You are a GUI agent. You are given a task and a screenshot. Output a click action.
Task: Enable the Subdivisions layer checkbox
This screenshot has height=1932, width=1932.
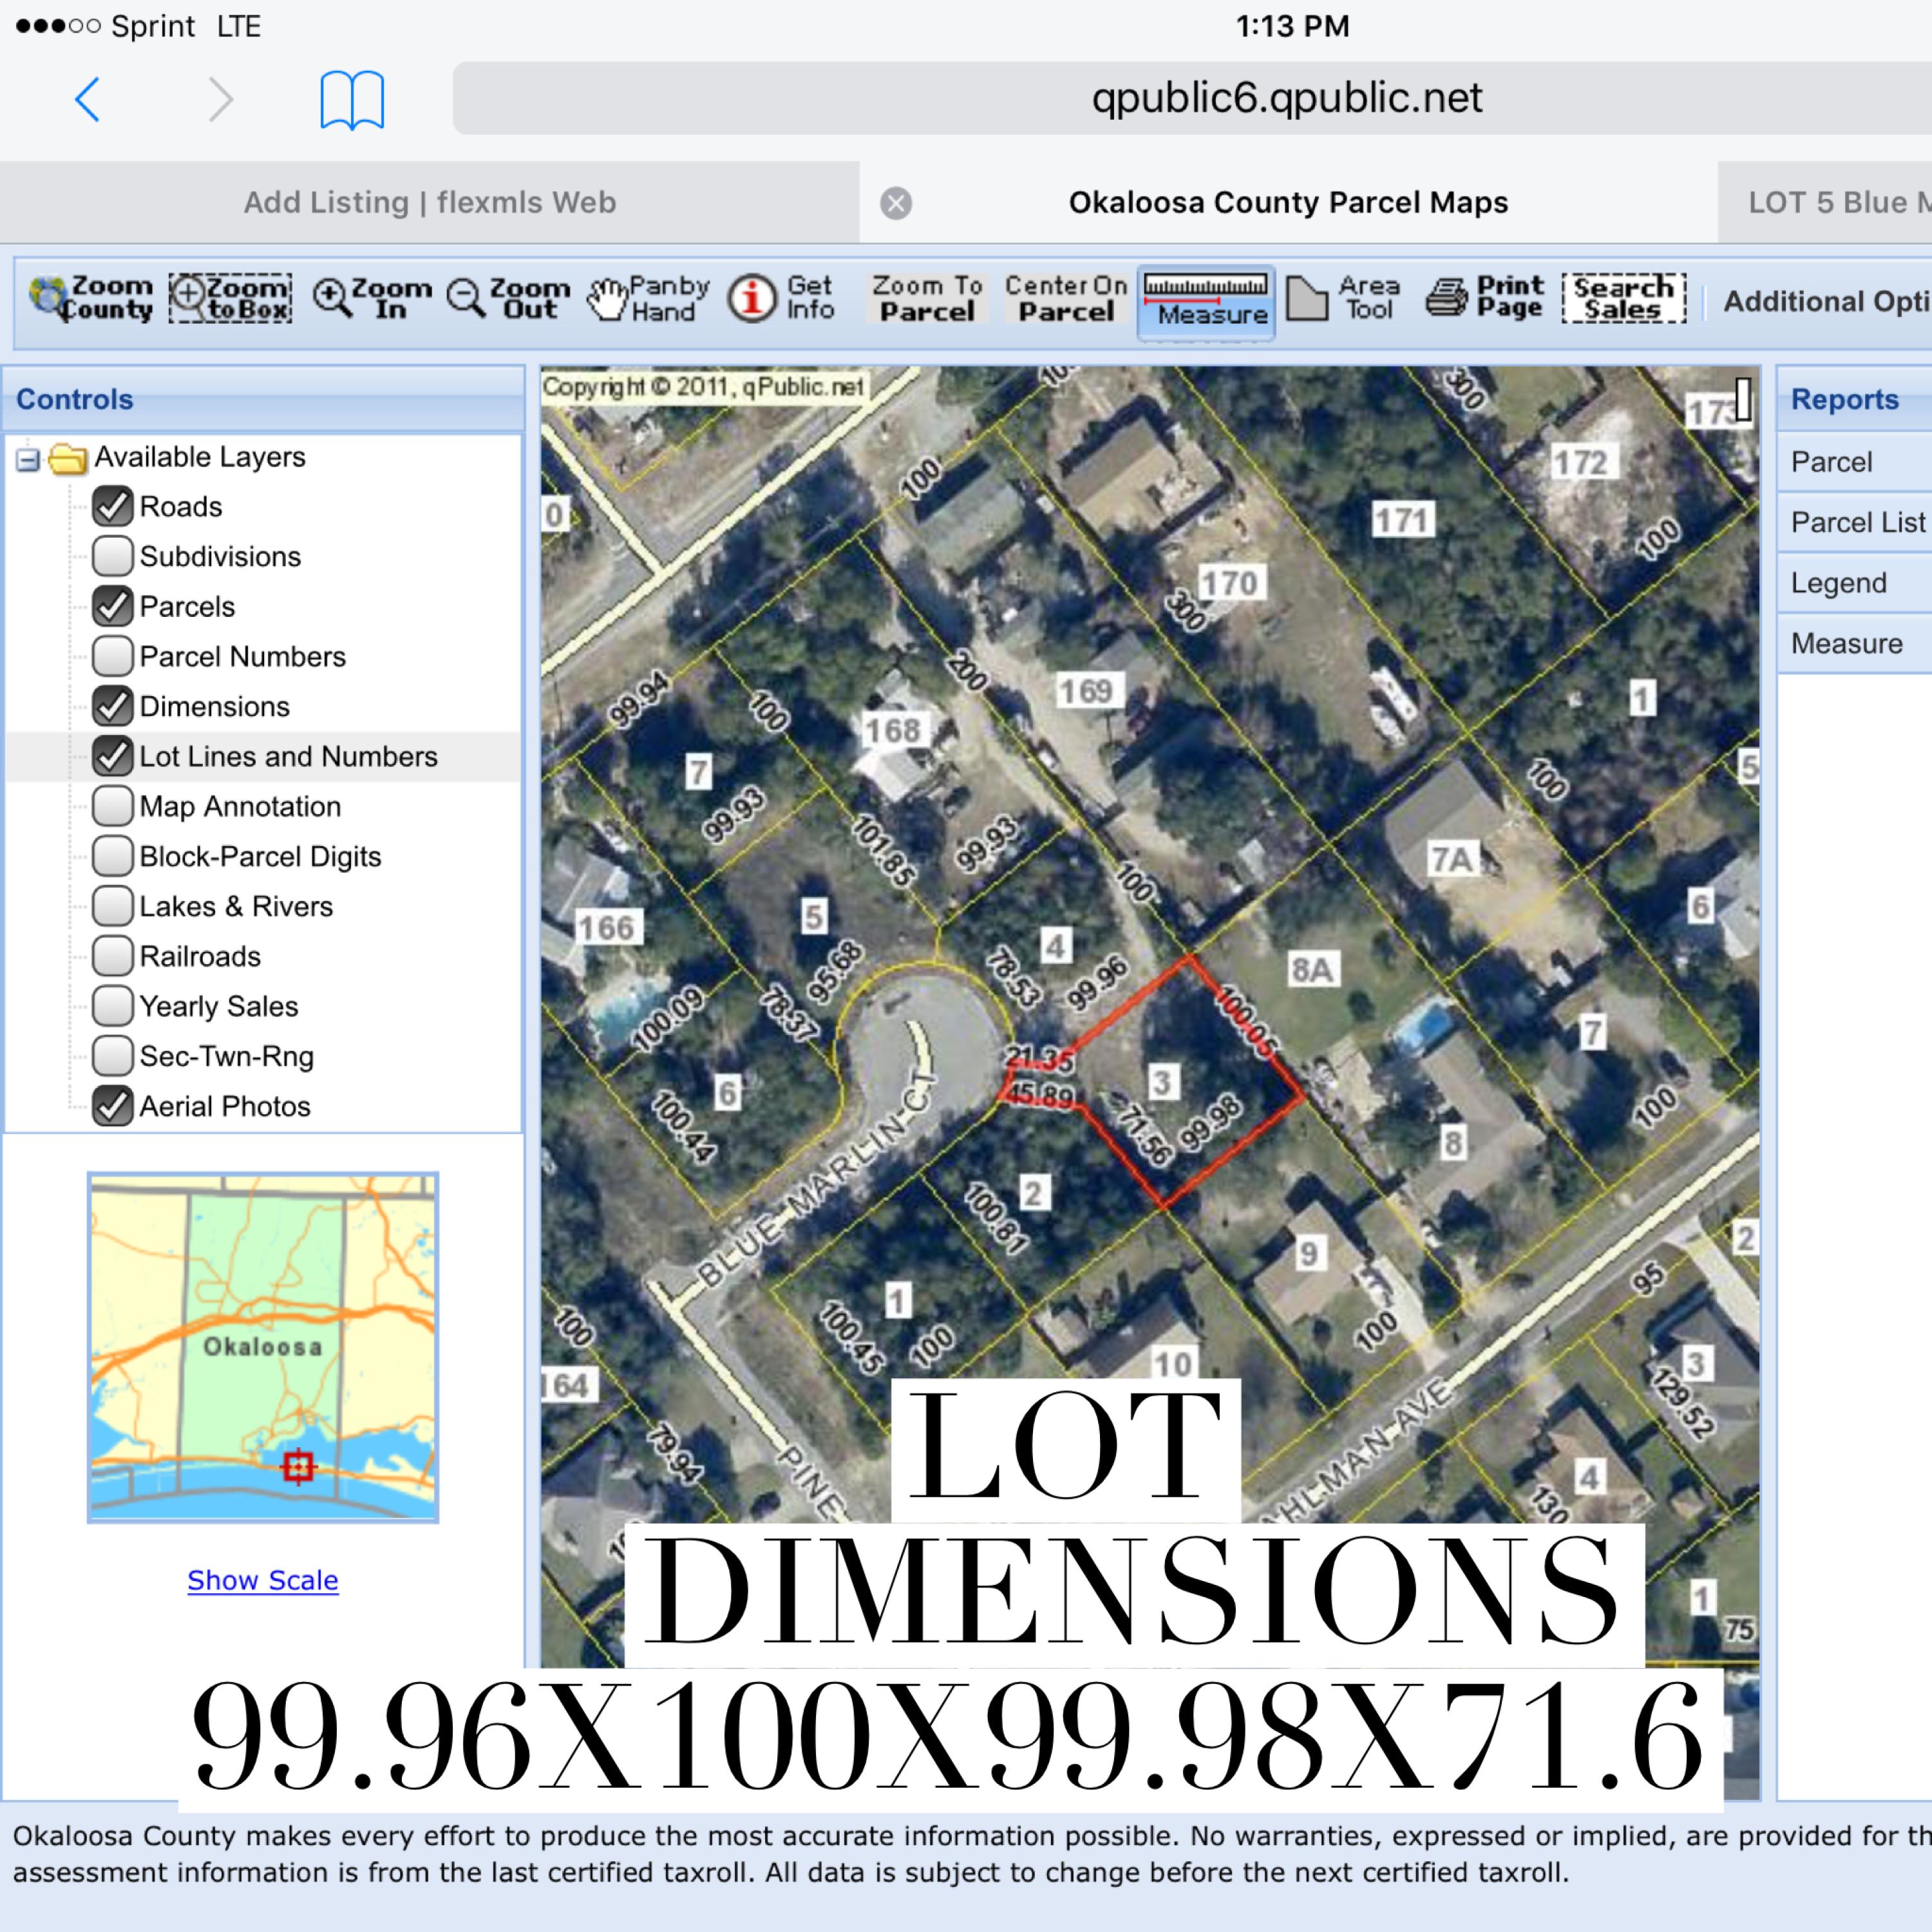113,556
